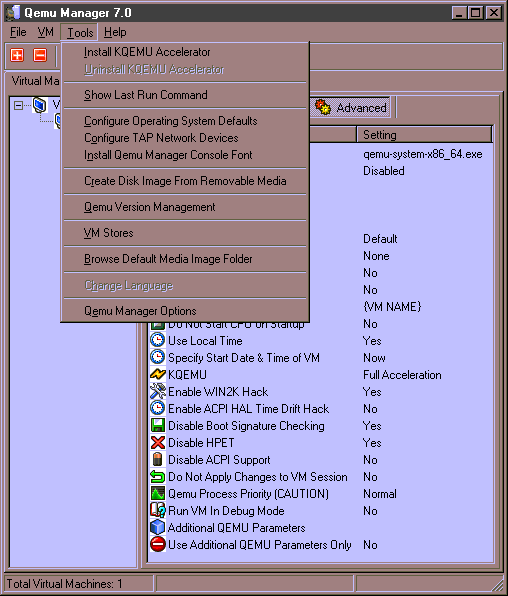Open the File menu
Viewport: 508px width, 596px height.
point(18,32)
